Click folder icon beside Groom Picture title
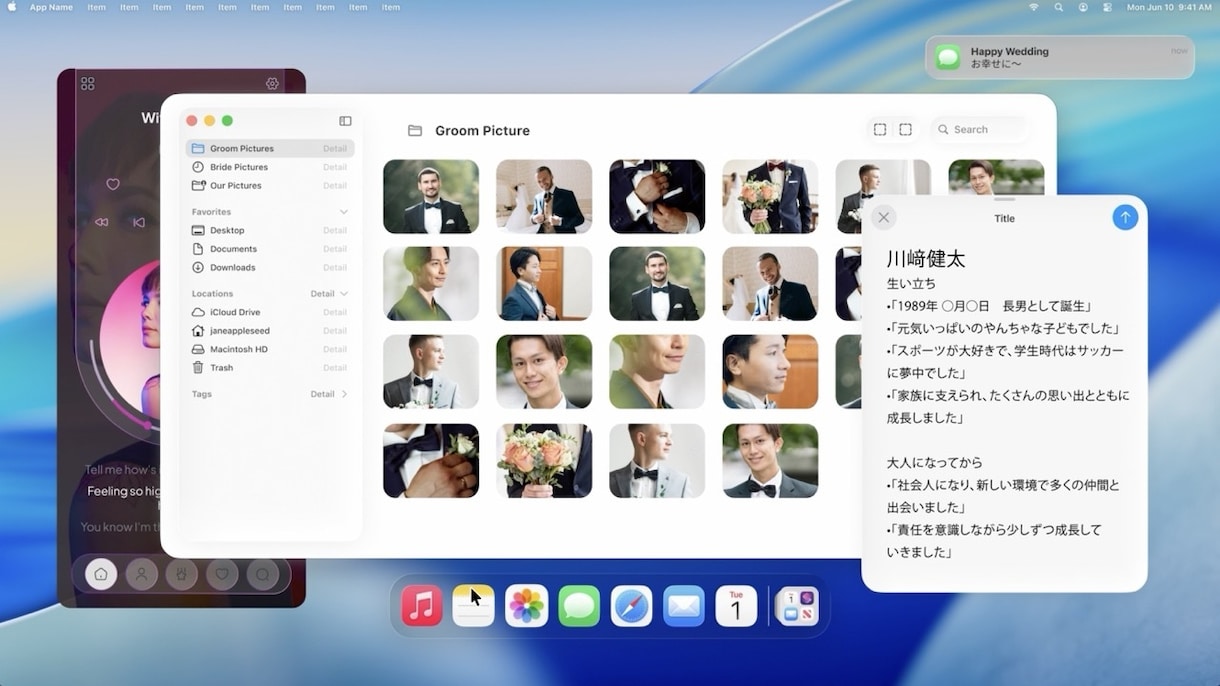This screenshot has height=686, width=1220. pos(415,131)
